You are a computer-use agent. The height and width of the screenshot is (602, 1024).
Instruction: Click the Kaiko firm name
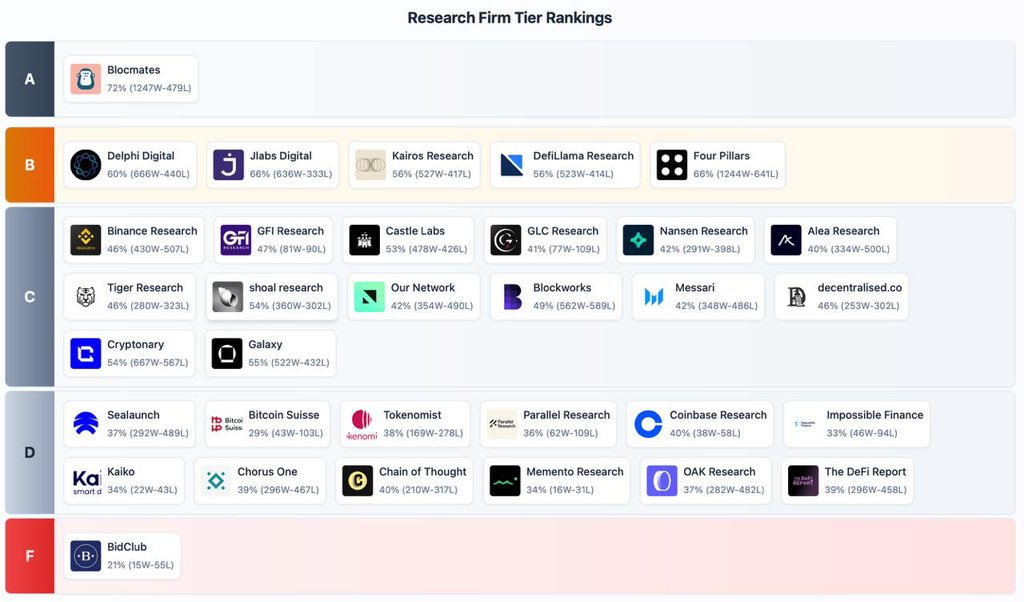pyautogui.click(x=121, y=472)
